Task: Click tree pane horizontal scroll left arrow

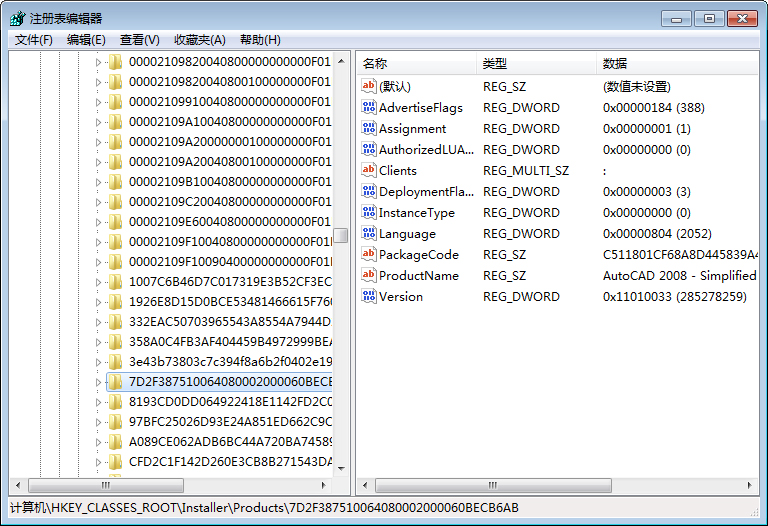Action: 18,485
